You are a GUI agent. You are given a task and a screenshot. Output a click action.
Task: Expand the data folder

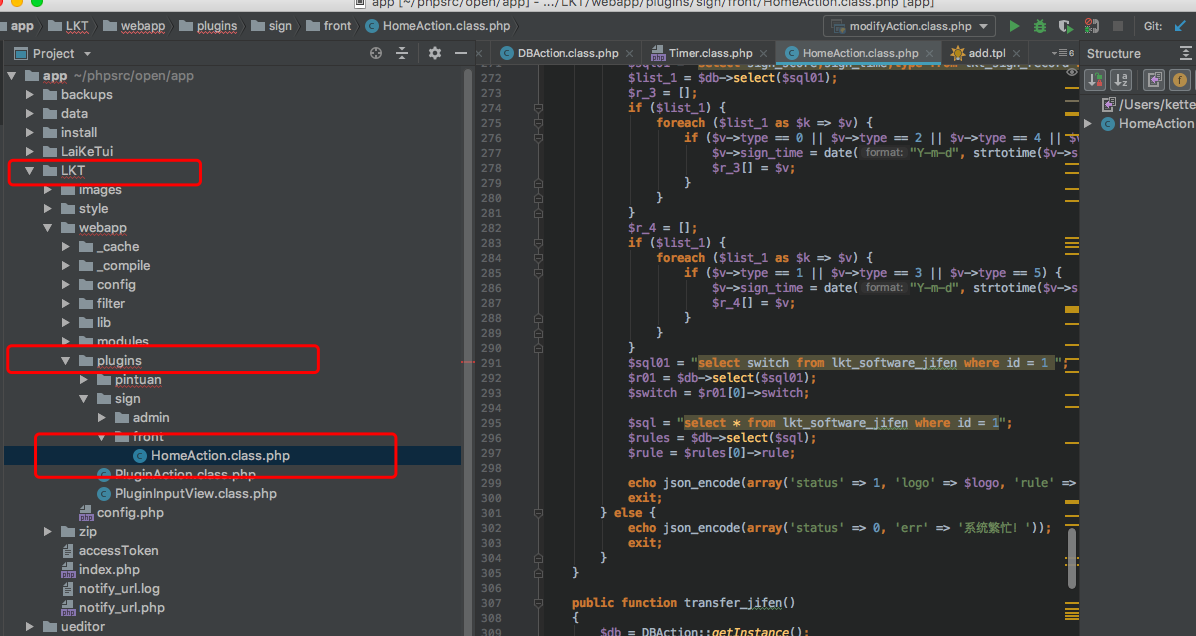[30, 114]
